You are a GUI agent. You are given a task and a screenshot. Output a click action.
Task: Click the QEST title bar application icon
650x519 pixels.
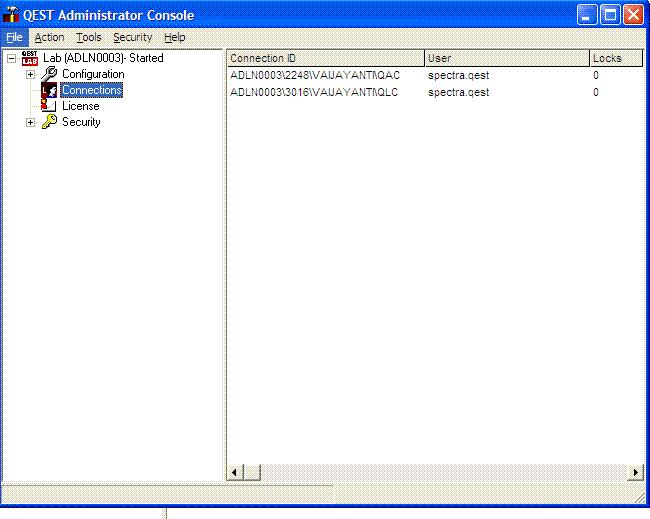click(12, 15)
